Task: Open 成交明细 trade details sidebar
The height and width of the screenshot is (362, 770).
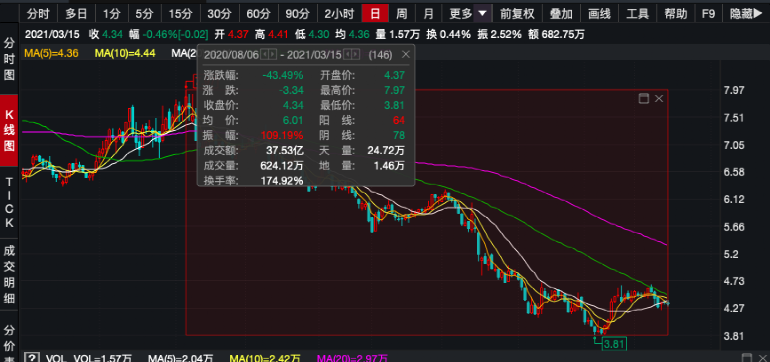Action: [9, 274]
